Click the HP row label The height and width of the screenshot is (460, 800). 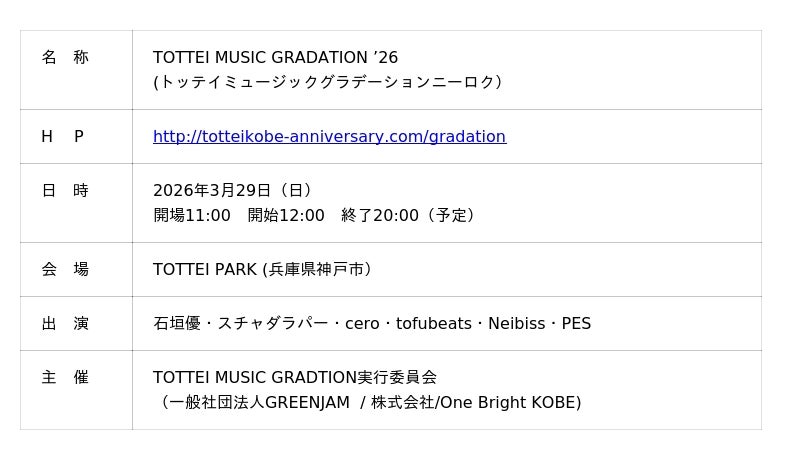click(x=63, y=136)
